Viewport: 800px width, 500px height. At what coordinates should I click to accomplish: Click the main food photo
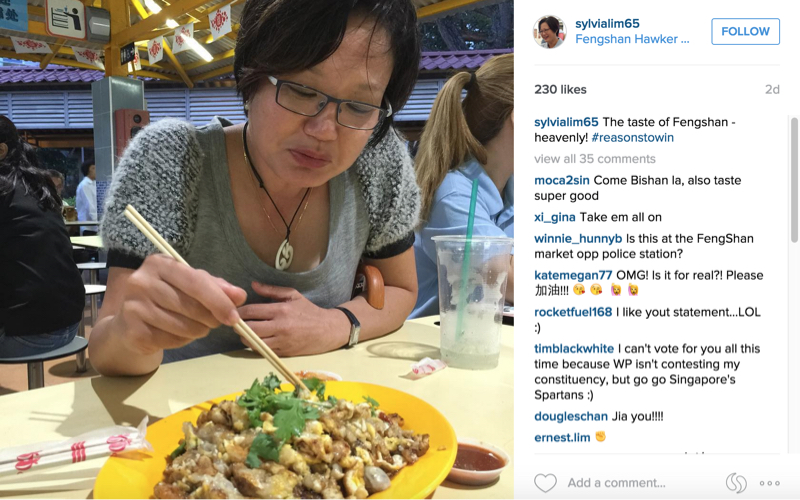point(257,249)
